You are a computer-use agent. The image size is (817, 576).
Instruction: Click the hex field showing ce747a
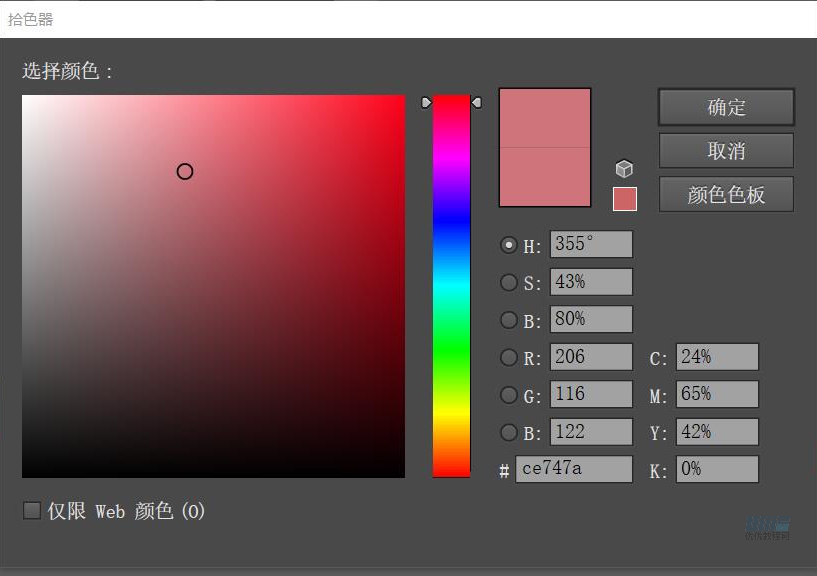pos(573,469)
